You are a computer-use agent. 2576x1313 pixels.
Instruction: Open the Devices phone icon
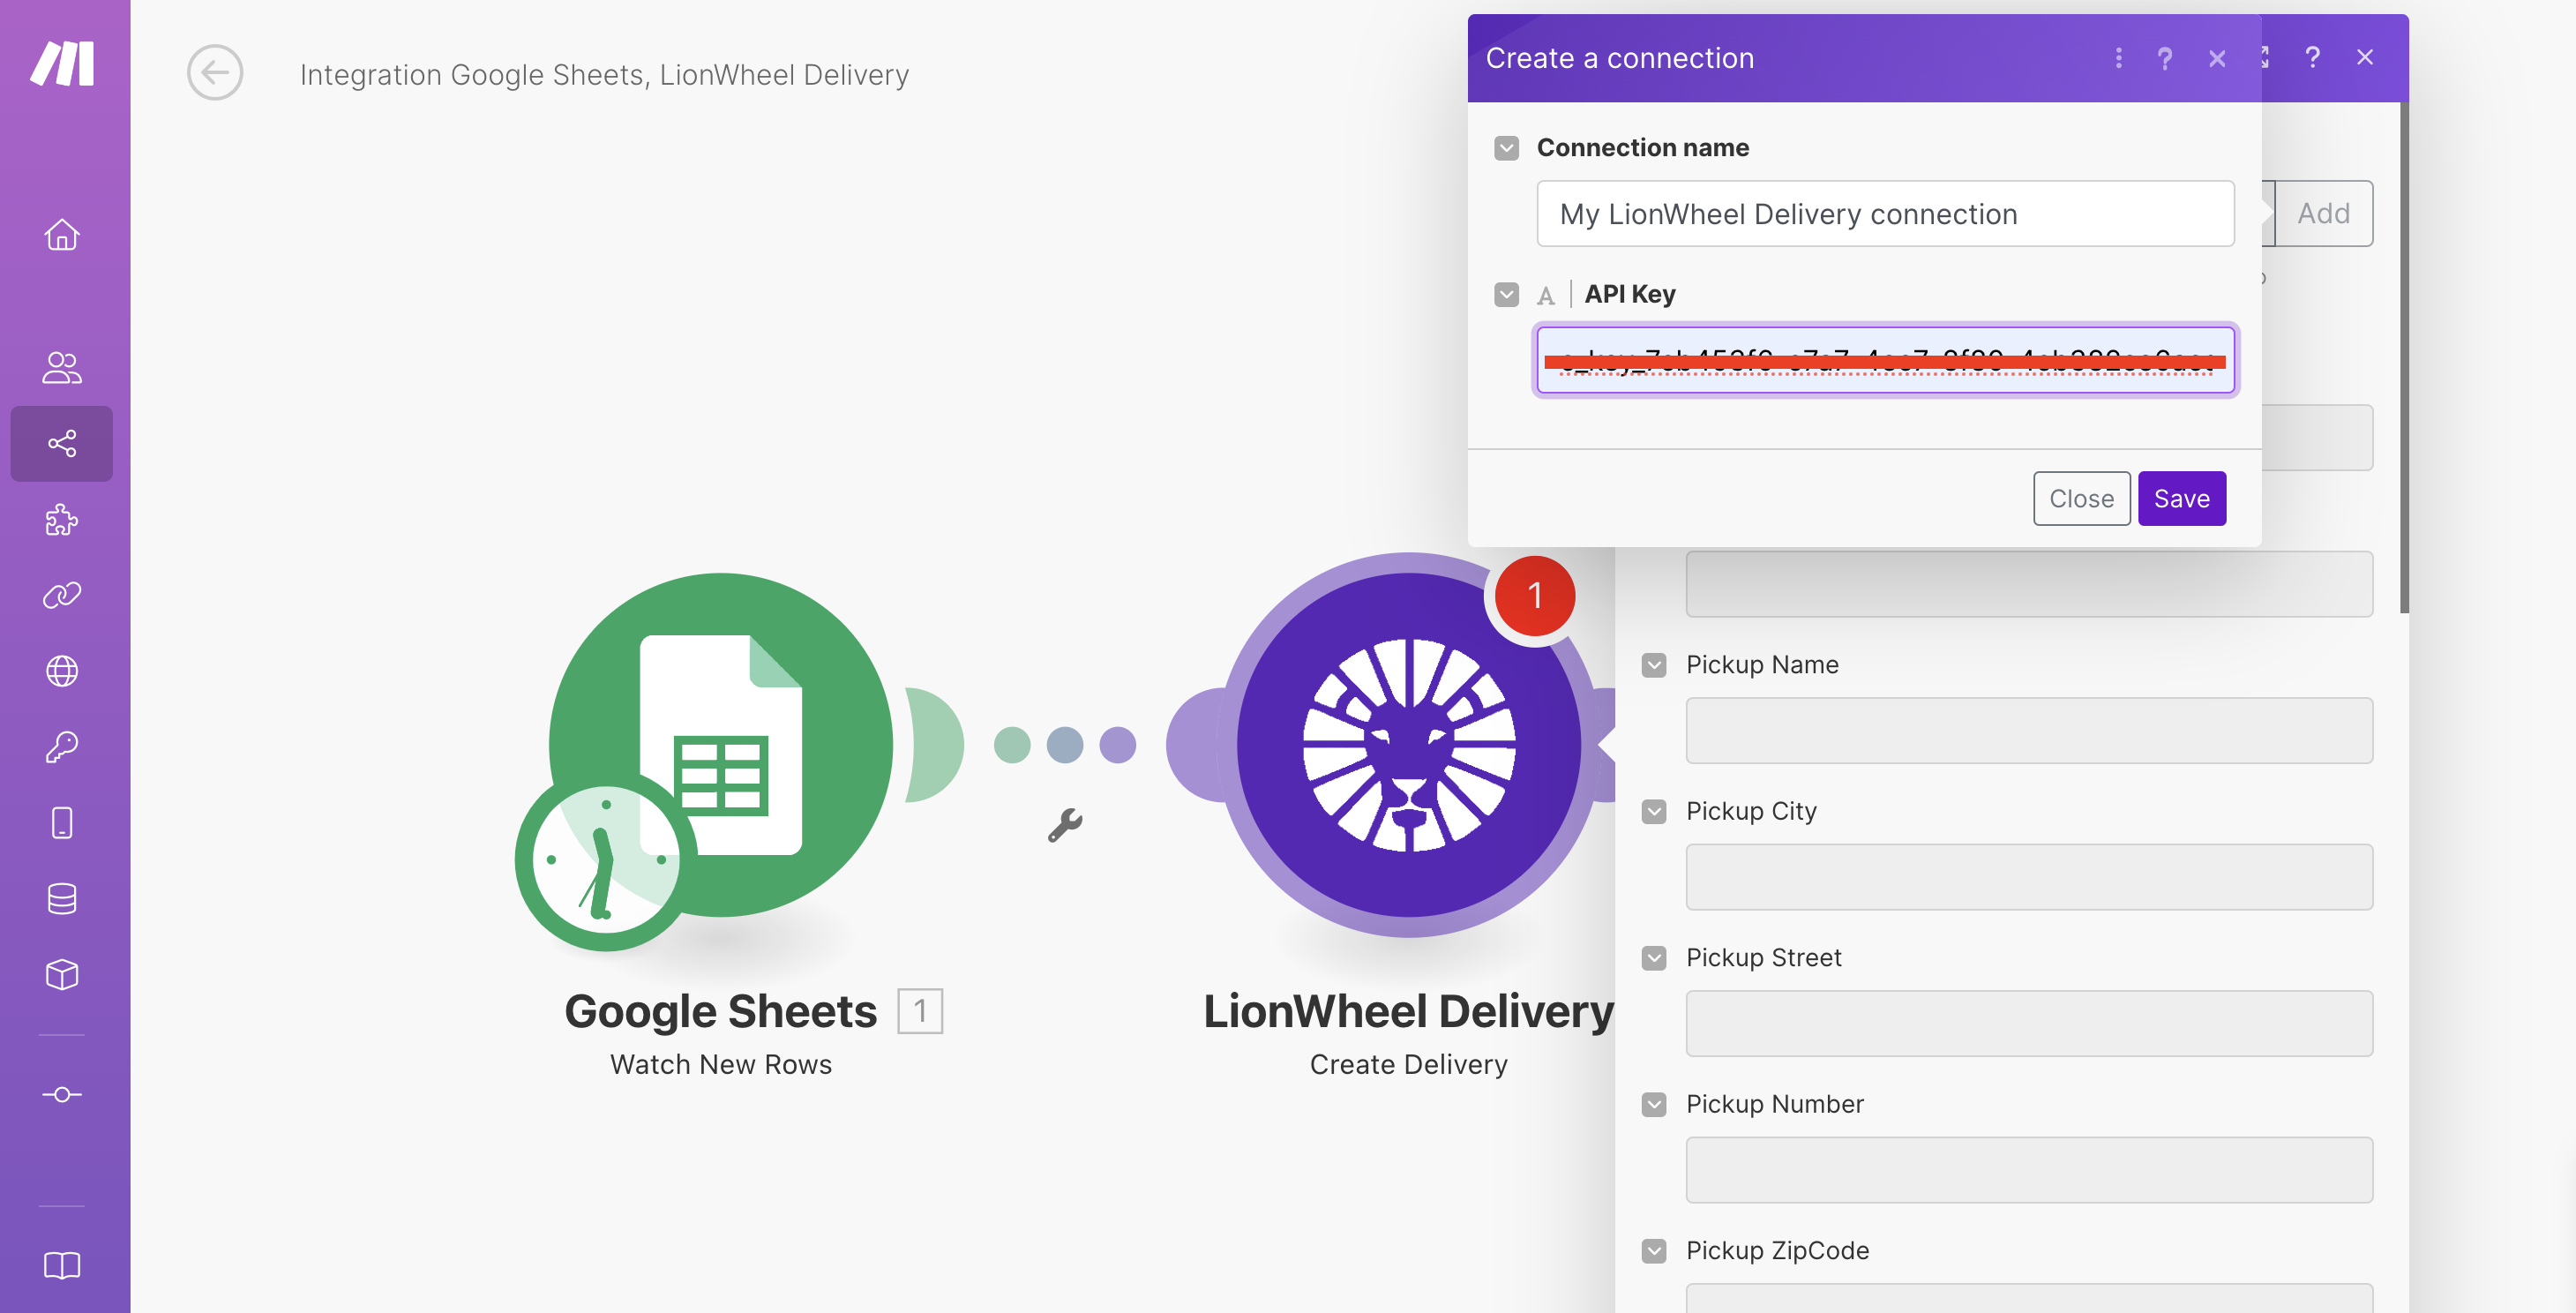click(62, 823)
